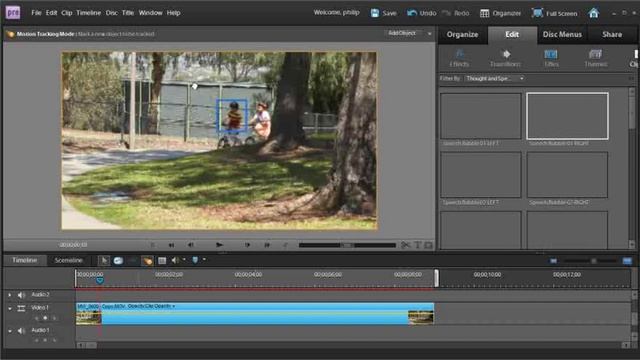Select Speech Bubble 01 LEFT thumbnail
The width and height of the screenshot is (640, 360).
click(481, 116)
